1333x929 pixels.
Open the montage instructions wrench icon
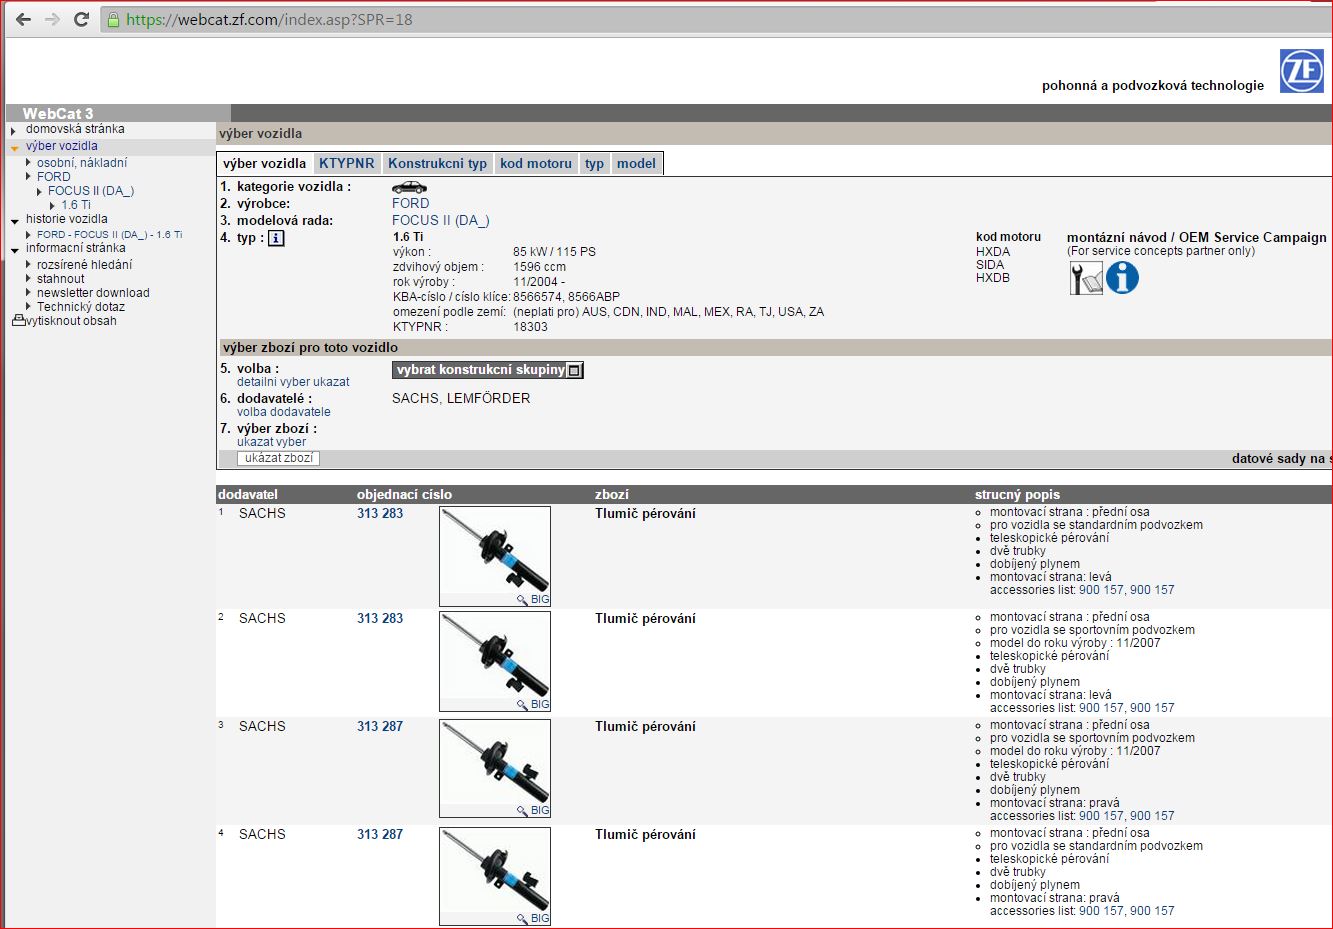coord(1085,278)
